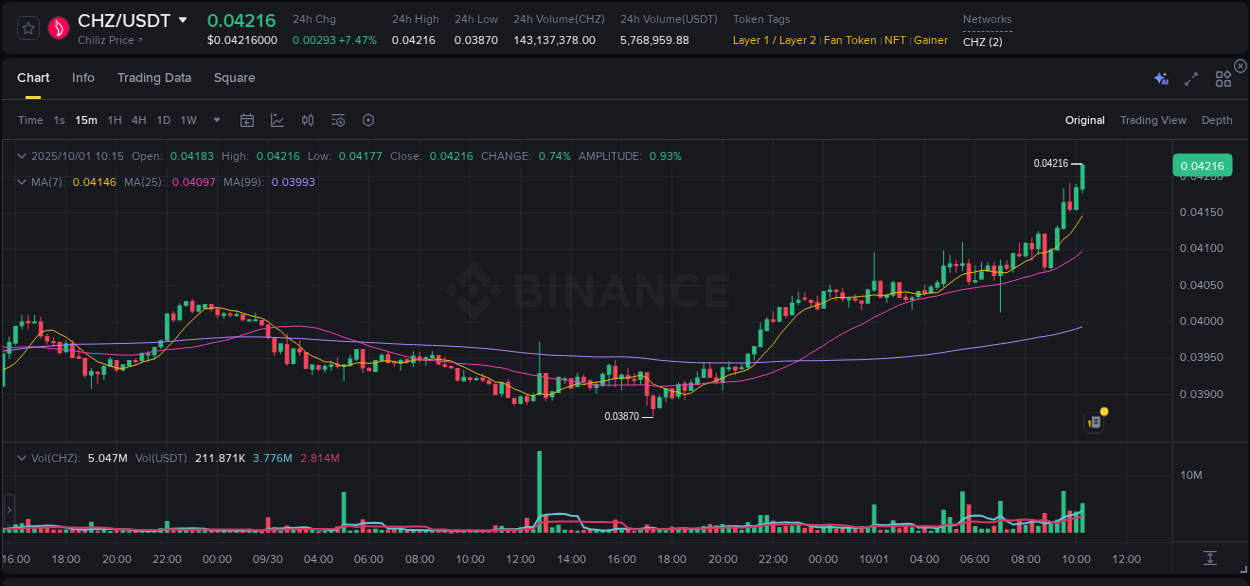Click the order book icon near chart corner
The height and width of the screenshot is (586, 1250).
point(1093,421)
